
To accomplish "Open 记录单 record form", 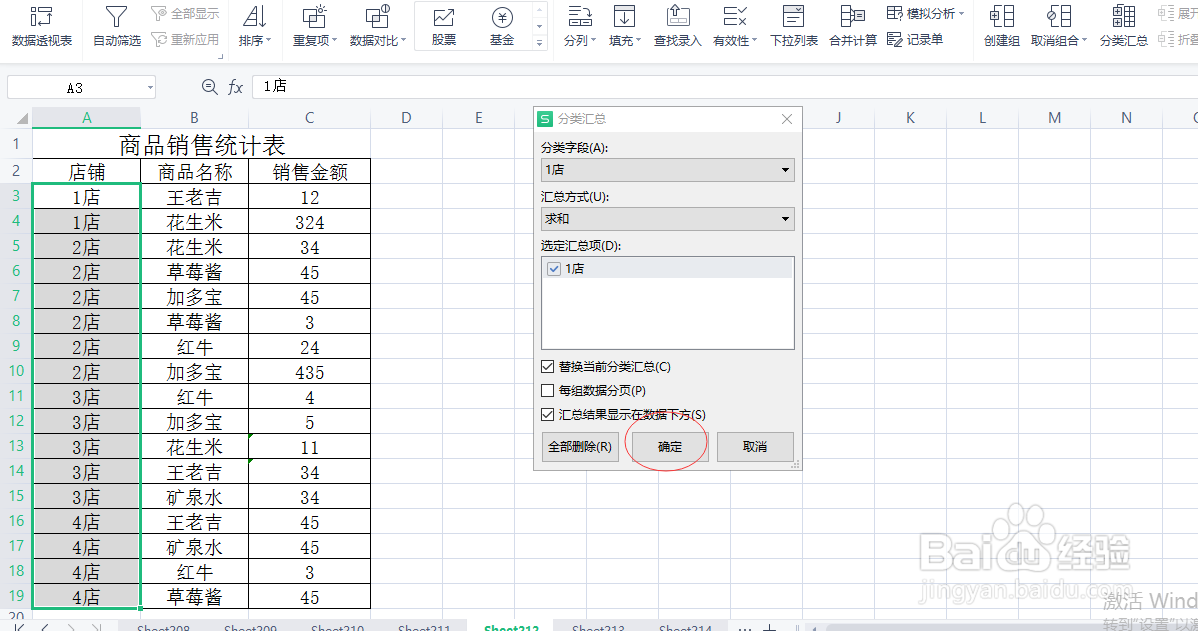I will 915,39.
